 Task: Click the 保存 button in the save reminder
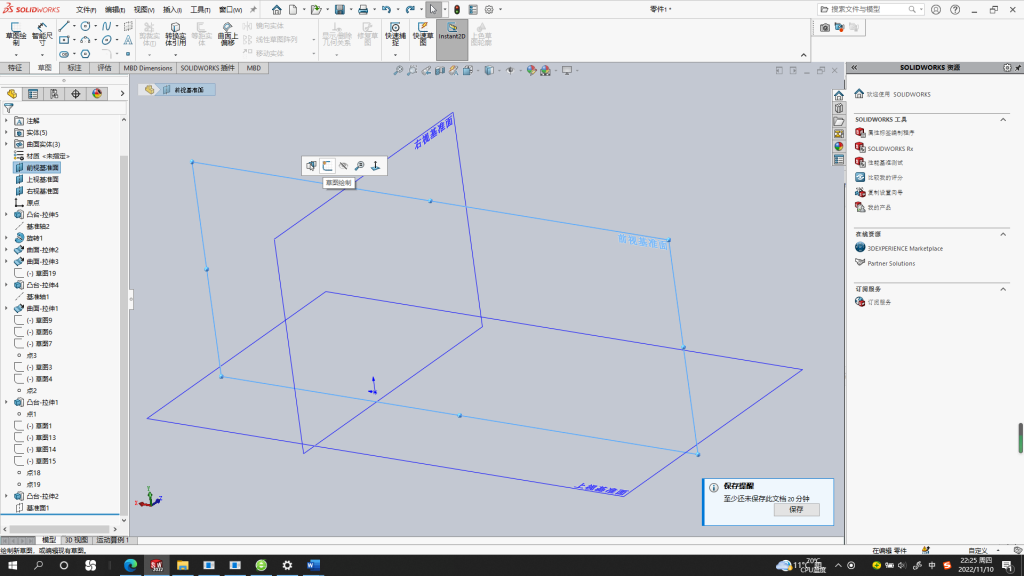(x=796, y=509)
